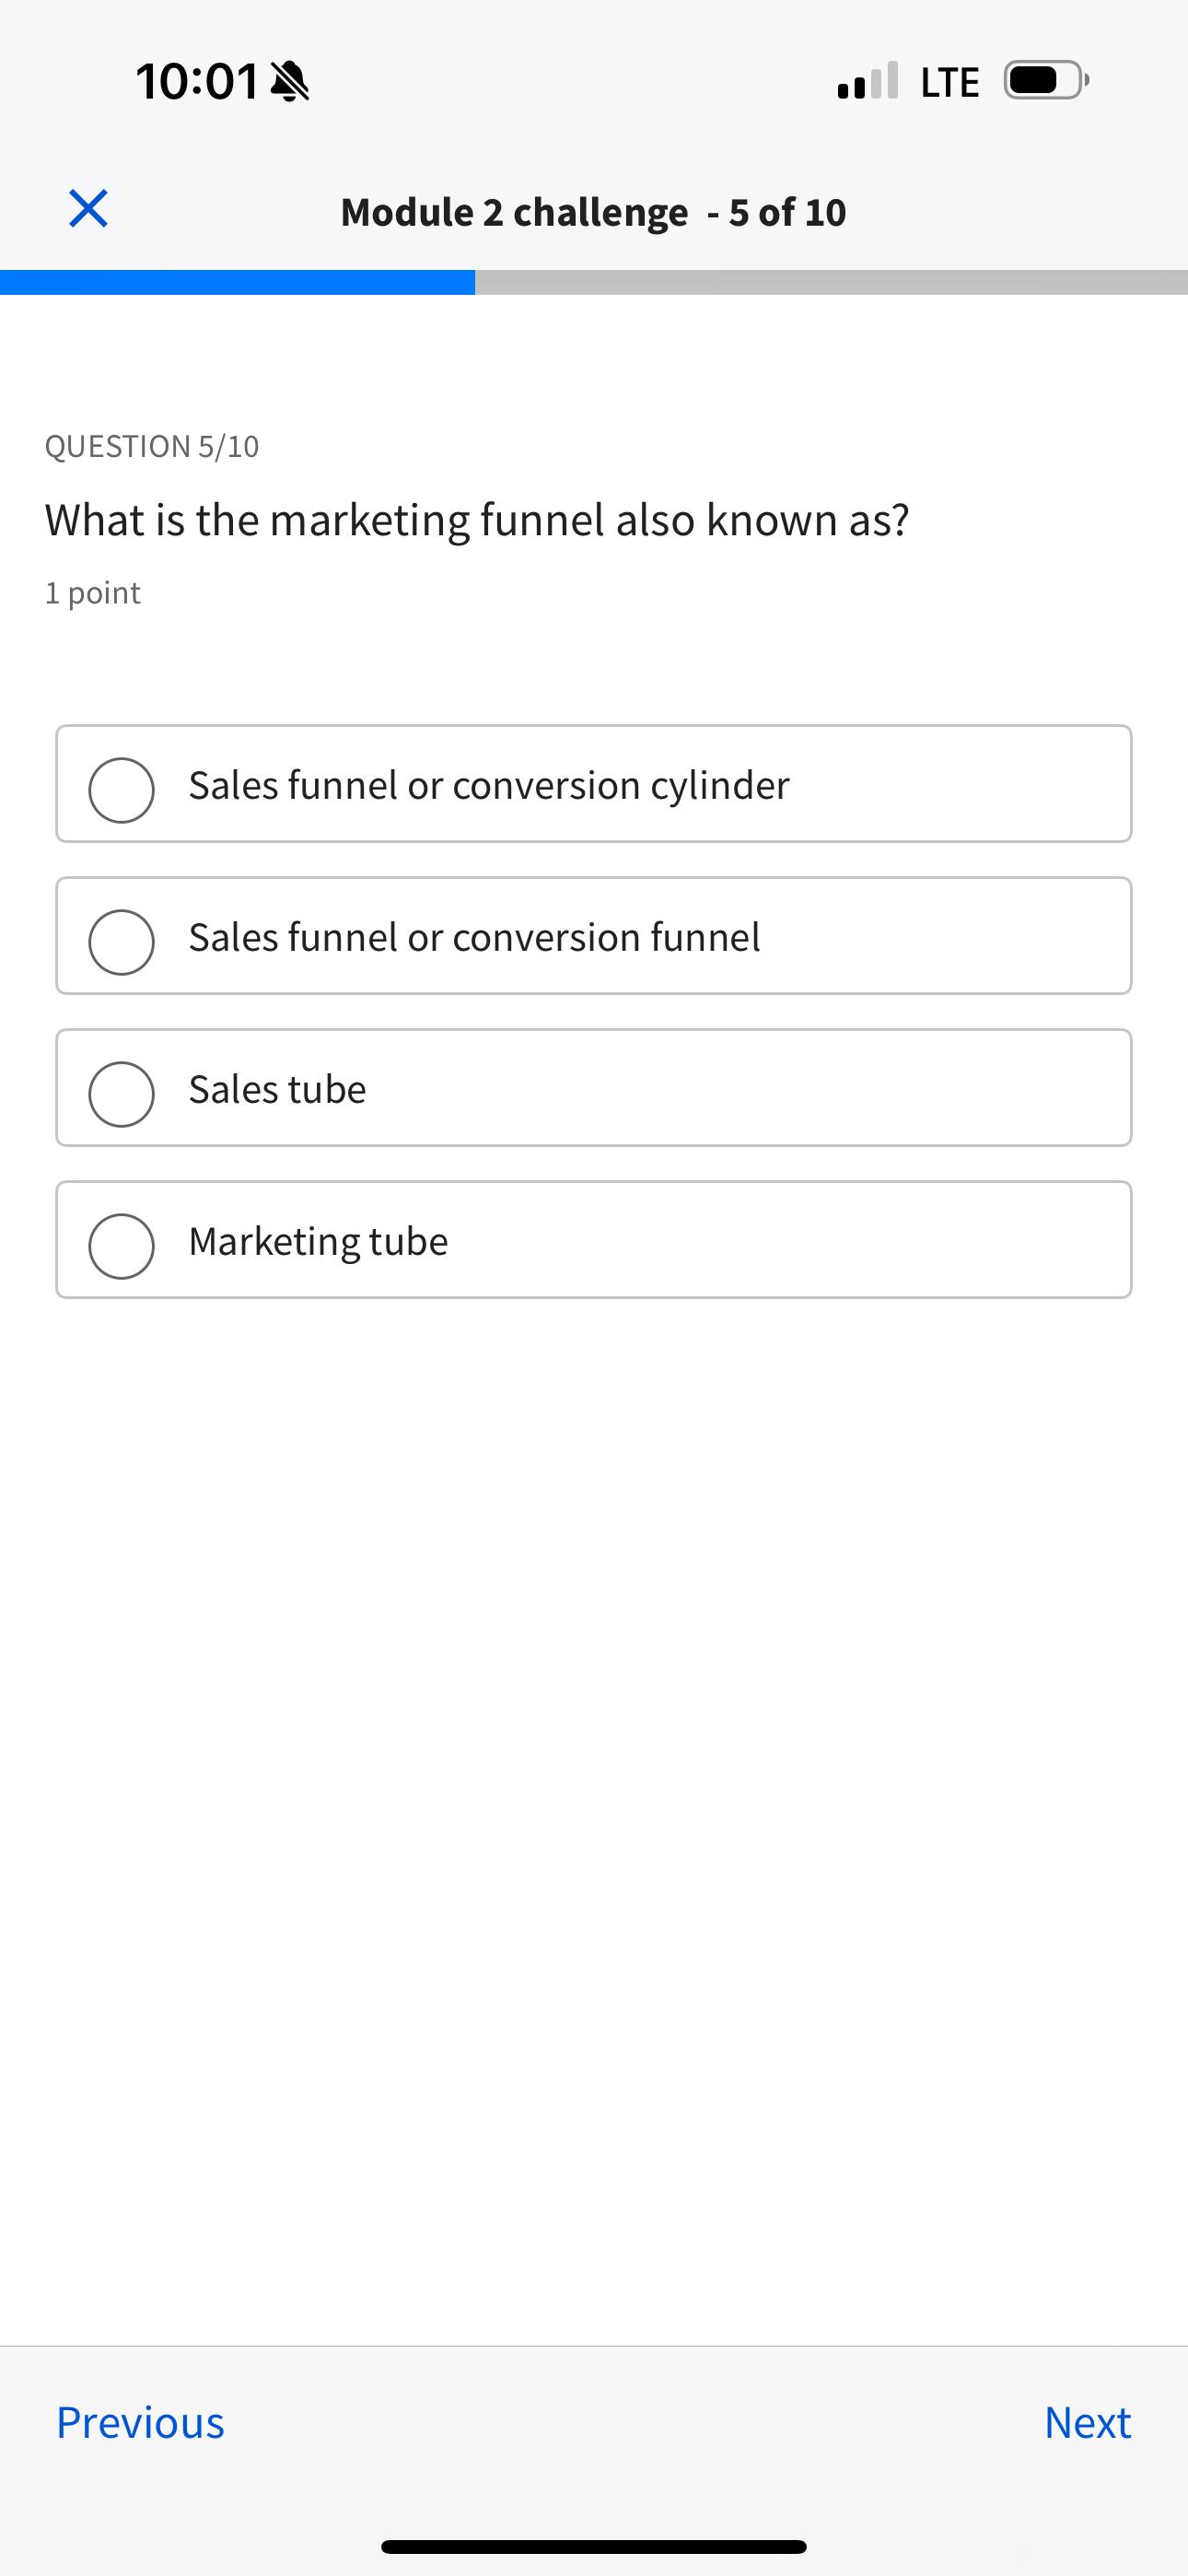Click the gray remaining progress bar section
1188x2576 pixels.
click(x=830, y=282)
